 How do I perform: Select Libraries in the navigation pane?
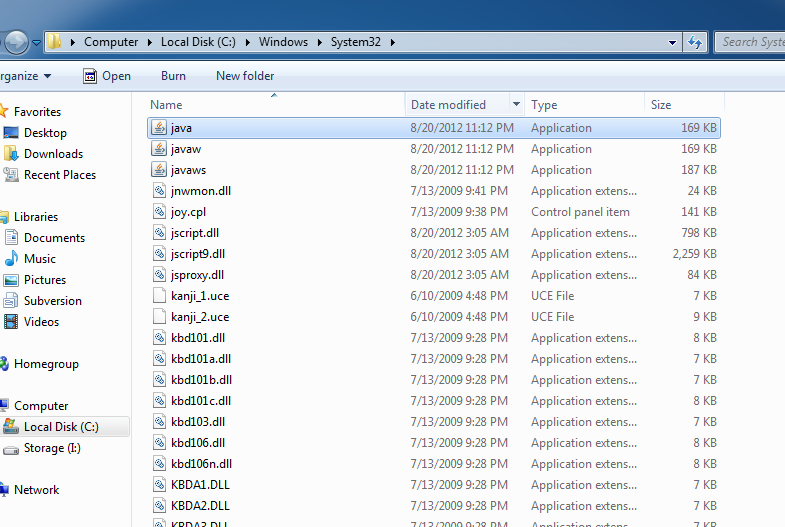(x=36, y=217)
